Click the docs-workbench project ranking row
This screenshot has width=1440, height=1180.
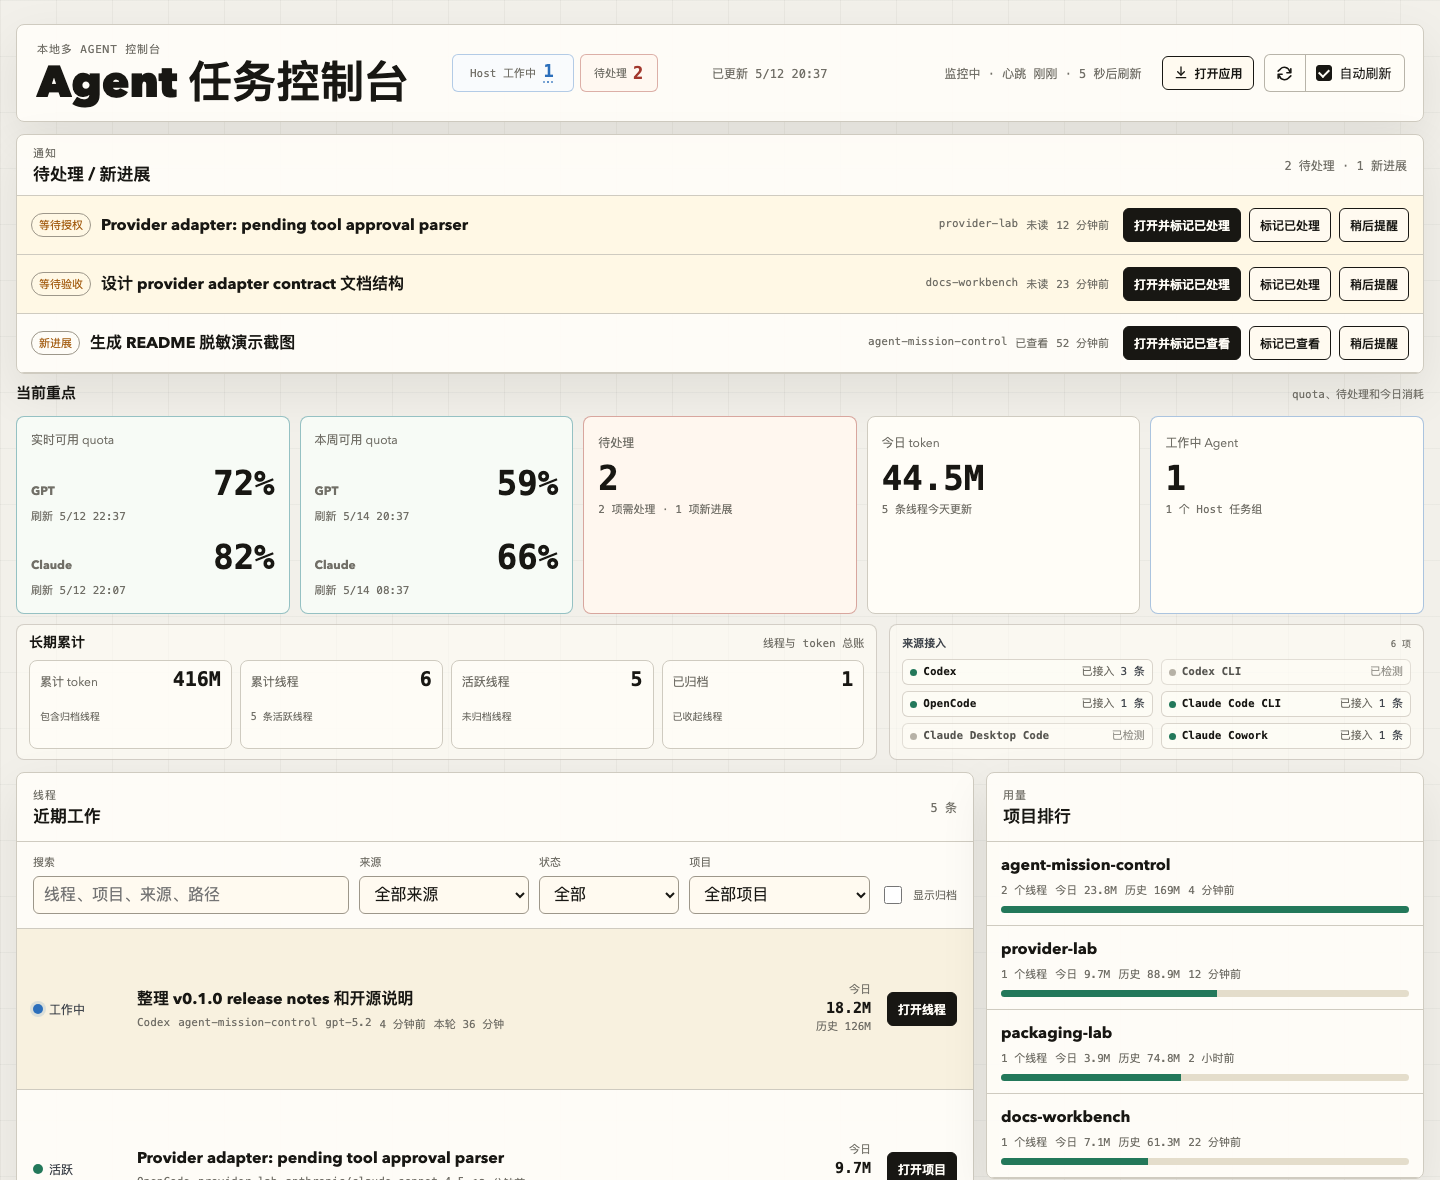(1205, 1136)
